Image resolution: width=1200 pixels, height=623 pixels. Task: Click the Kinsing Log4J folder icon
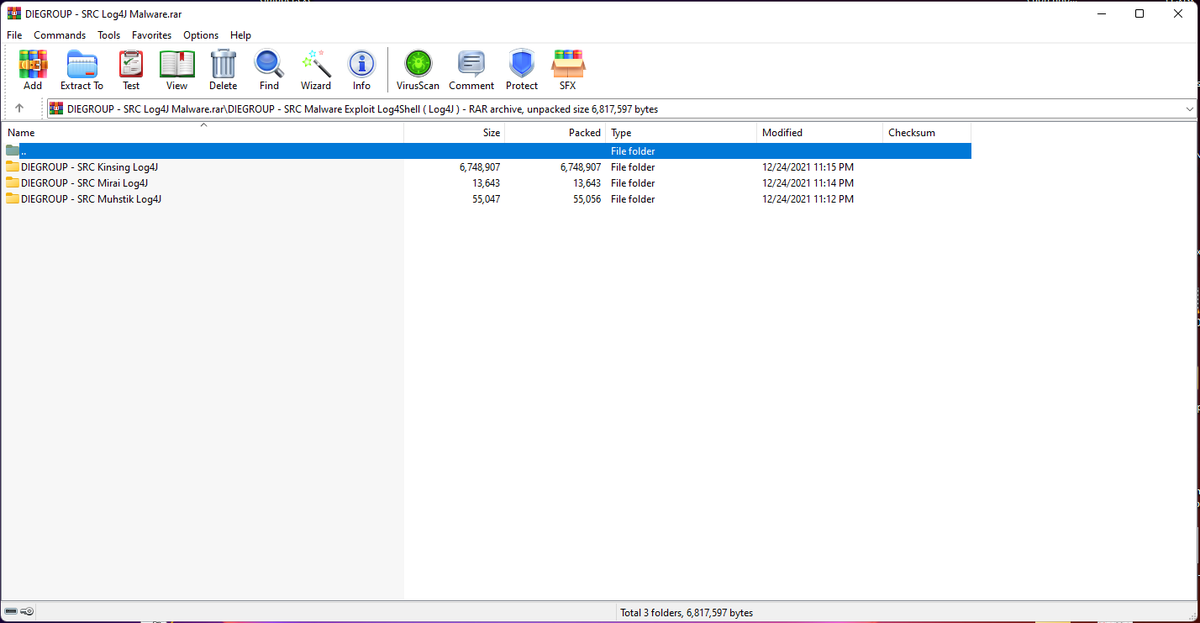13,167
